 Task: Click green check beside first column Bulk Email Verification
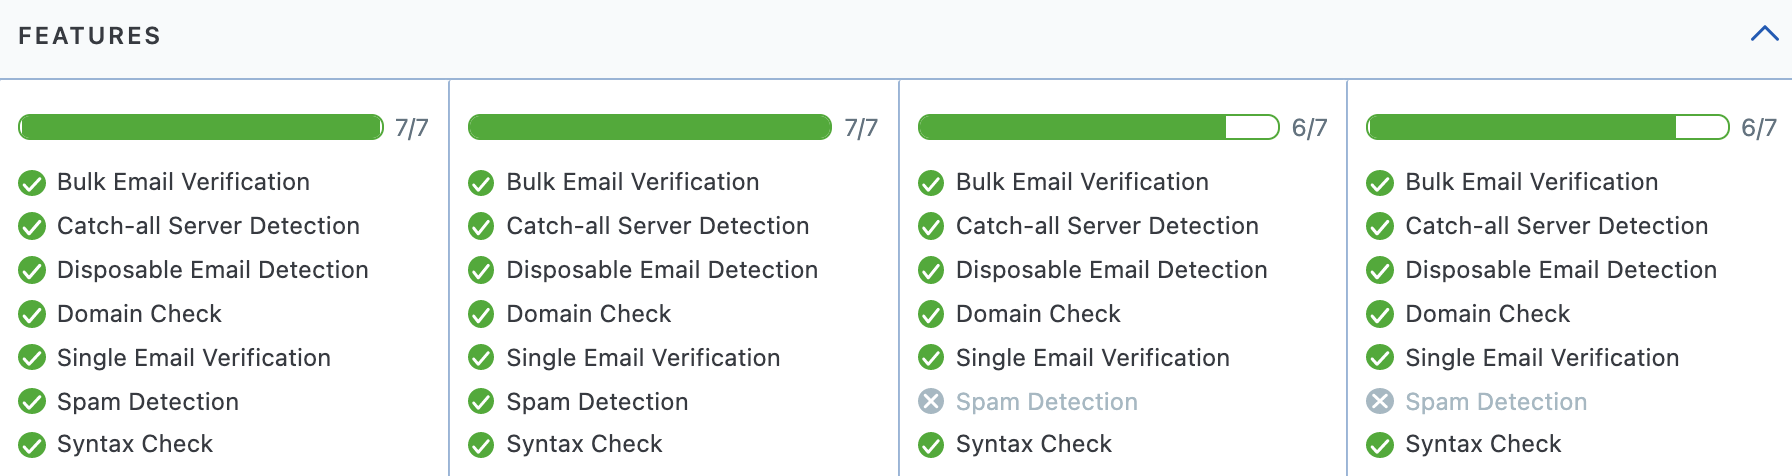(32, 183)
